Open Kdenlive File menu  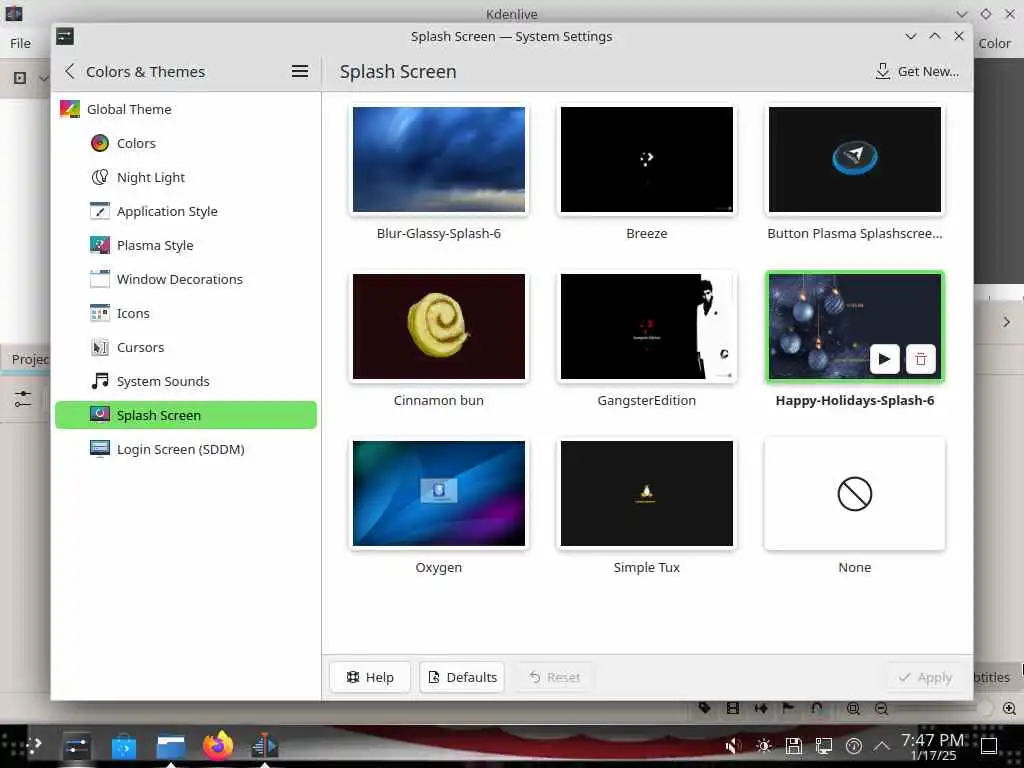(x=20, y=43)
